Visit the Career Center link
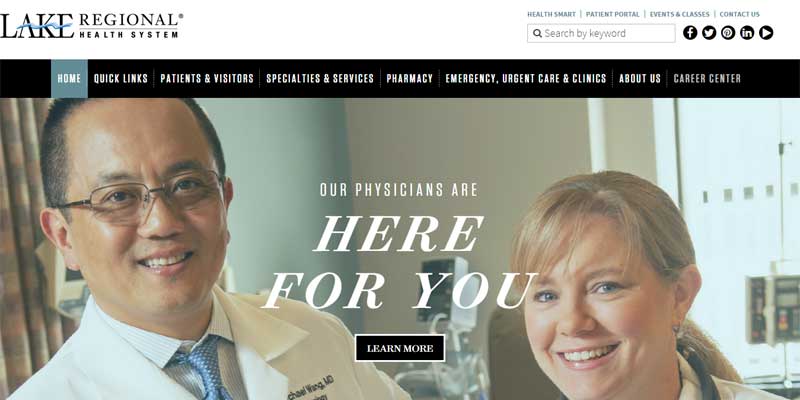800x400 pixels. click(x=707, y=79)
